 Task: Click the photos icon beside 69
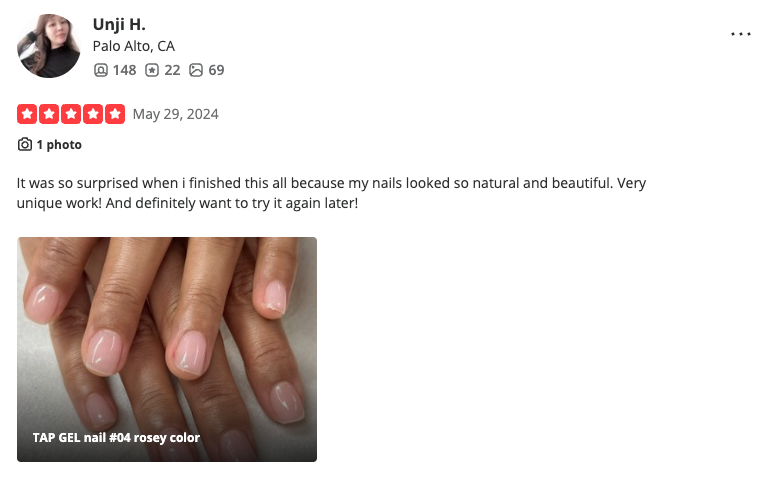click(x=196, y=70)
